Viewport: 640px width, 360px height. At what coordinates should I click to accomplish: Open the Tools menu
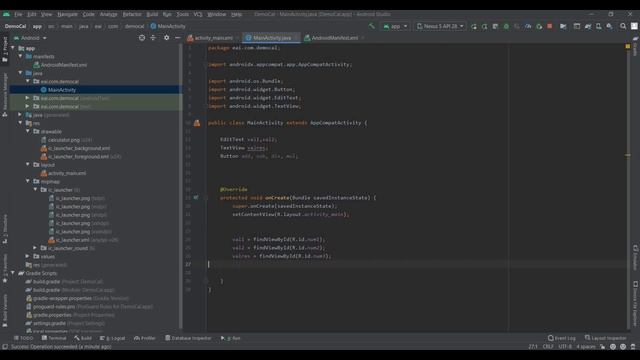point(183,14)
